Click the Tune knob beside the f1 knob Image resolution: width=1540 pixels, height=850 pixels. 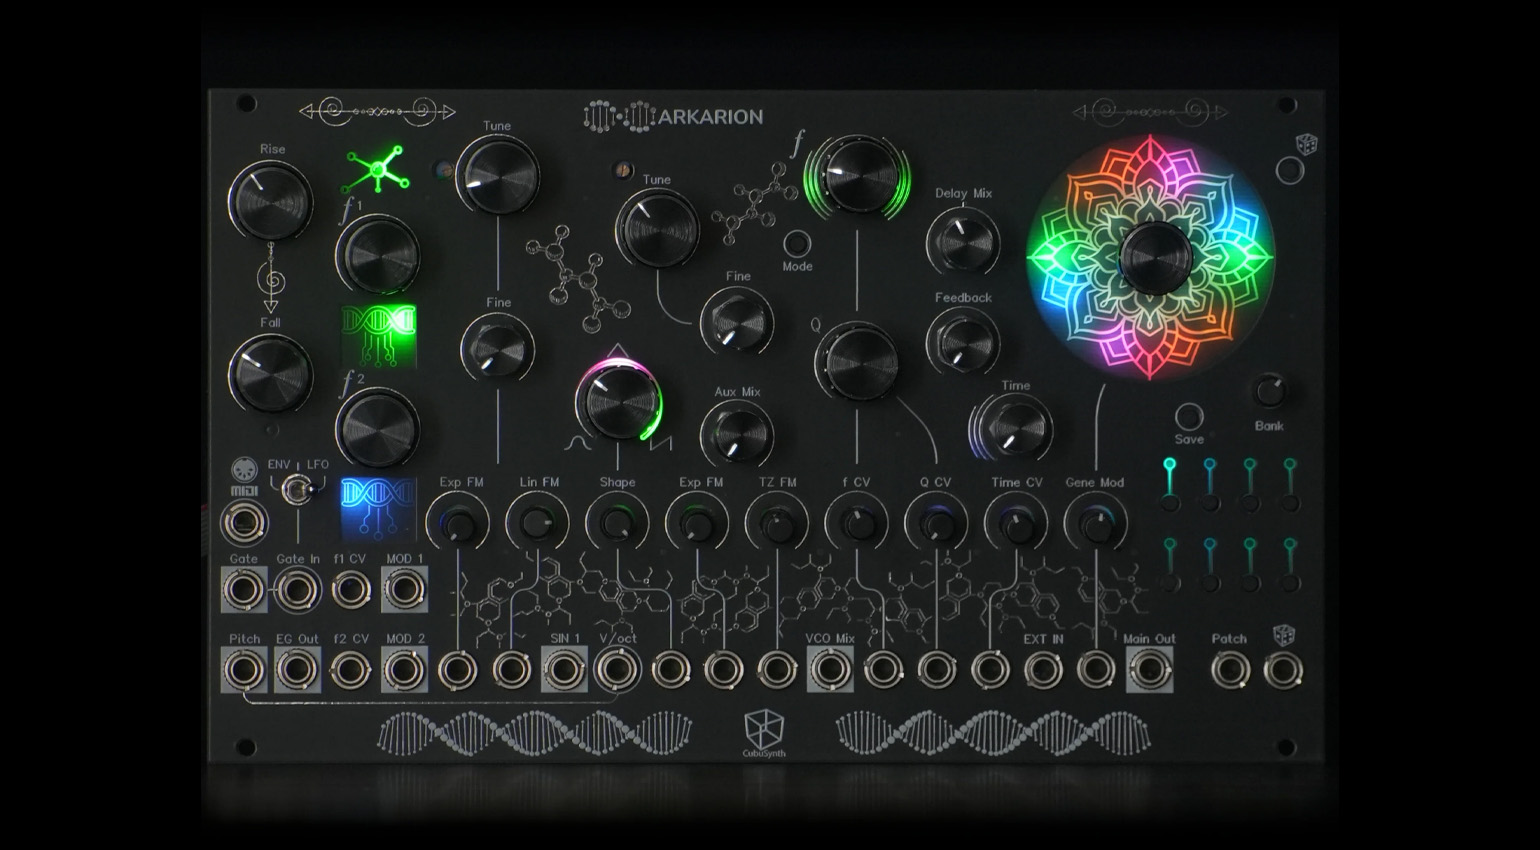[497, 176]
